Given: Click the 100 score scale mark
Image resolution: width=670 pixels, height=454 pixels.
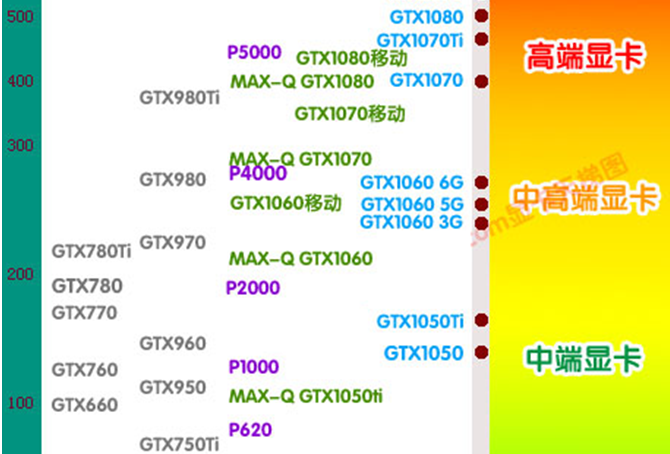Looking at the screenshot, I should click(x=20, y=403).
